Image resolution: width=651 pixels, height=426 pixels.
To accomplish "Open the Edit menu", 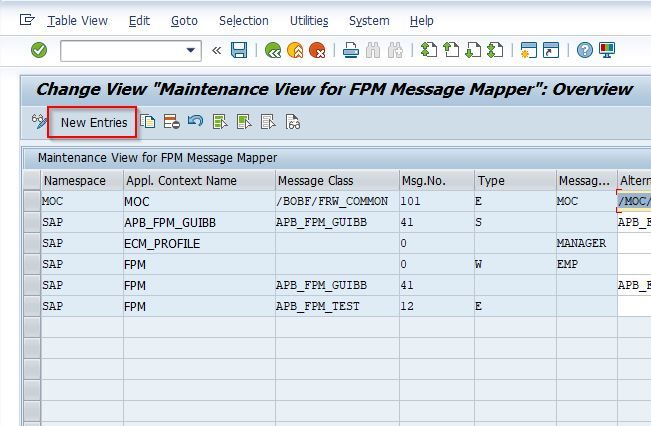I will tap(139, 20).
